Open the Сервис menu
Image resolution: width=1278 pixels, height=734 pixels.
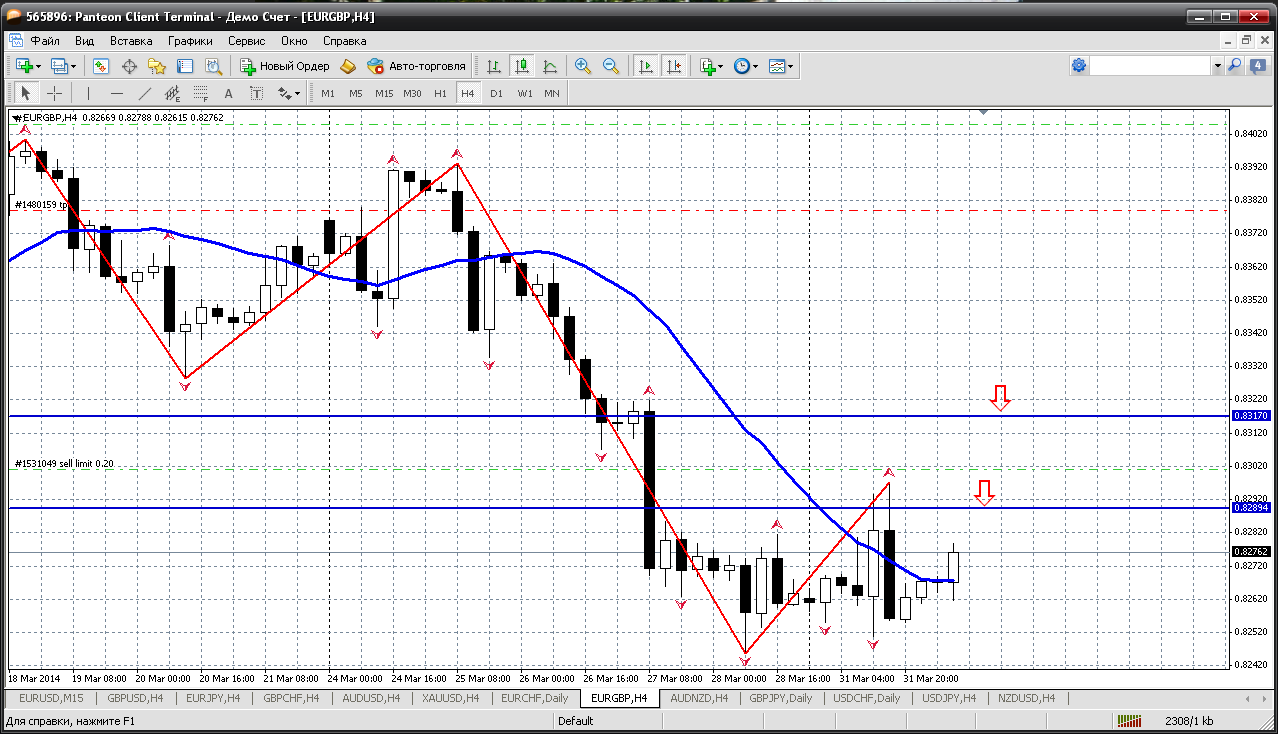tap(246, 41)
